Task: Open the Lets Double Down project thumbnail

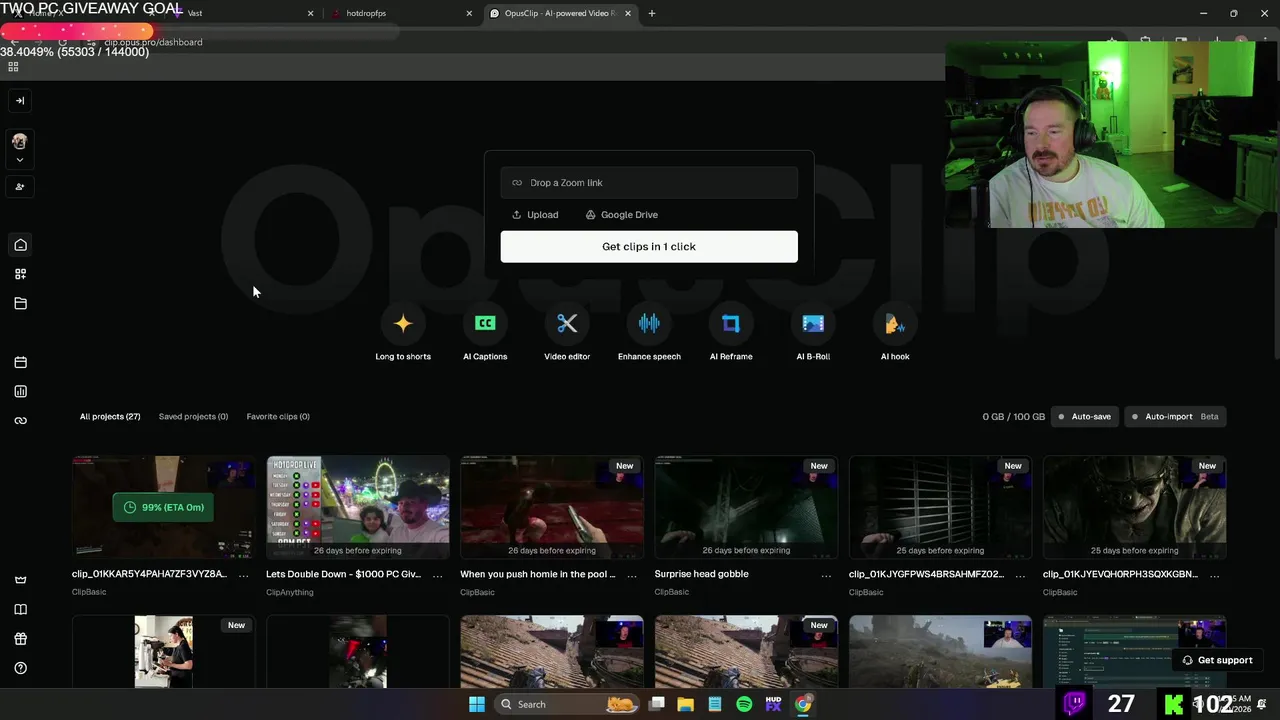Action: (x=357, y=507)
